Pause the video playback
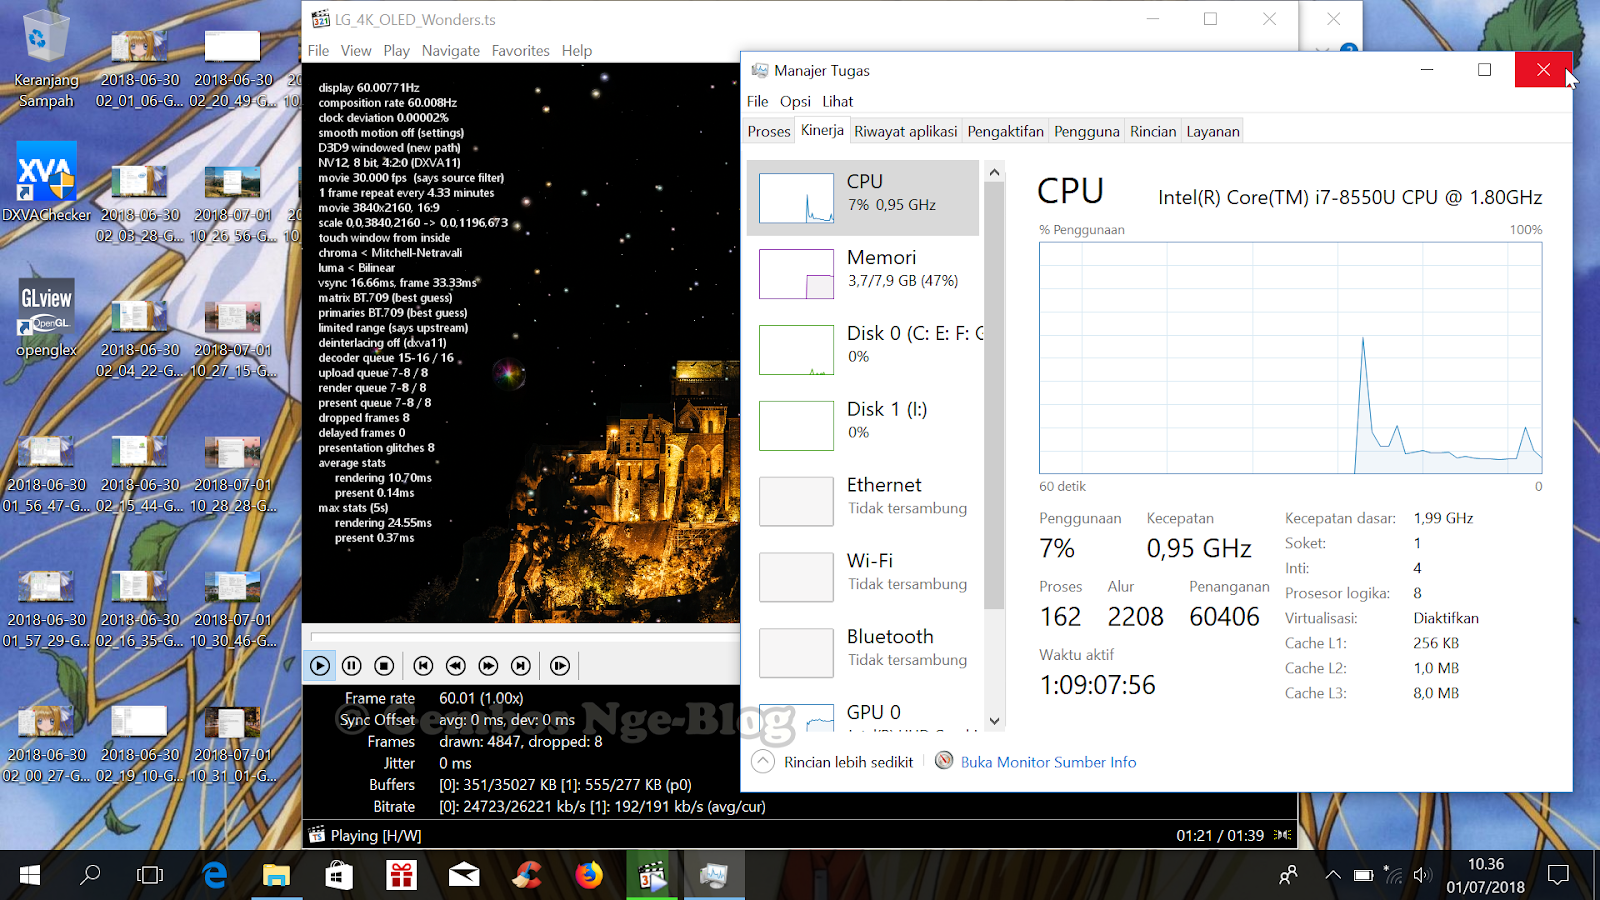1600x900 pixels. coord(351,665)
